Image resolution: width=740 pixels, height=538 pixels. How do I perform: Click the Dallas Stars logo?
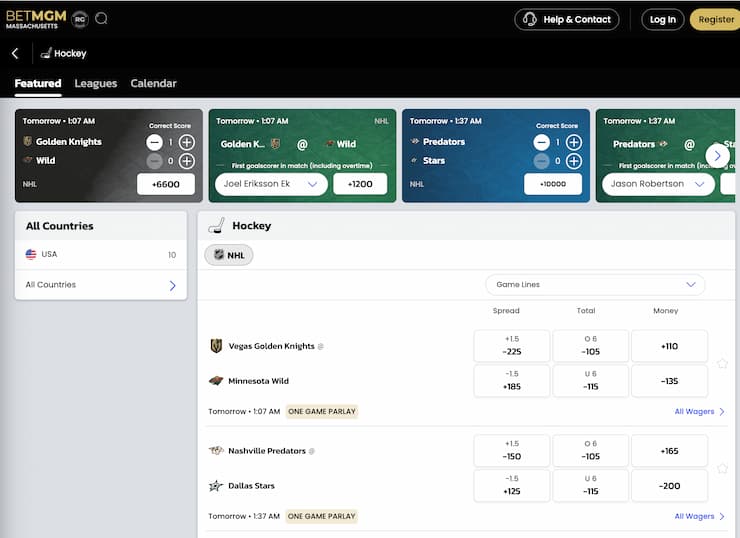(216, 486)
